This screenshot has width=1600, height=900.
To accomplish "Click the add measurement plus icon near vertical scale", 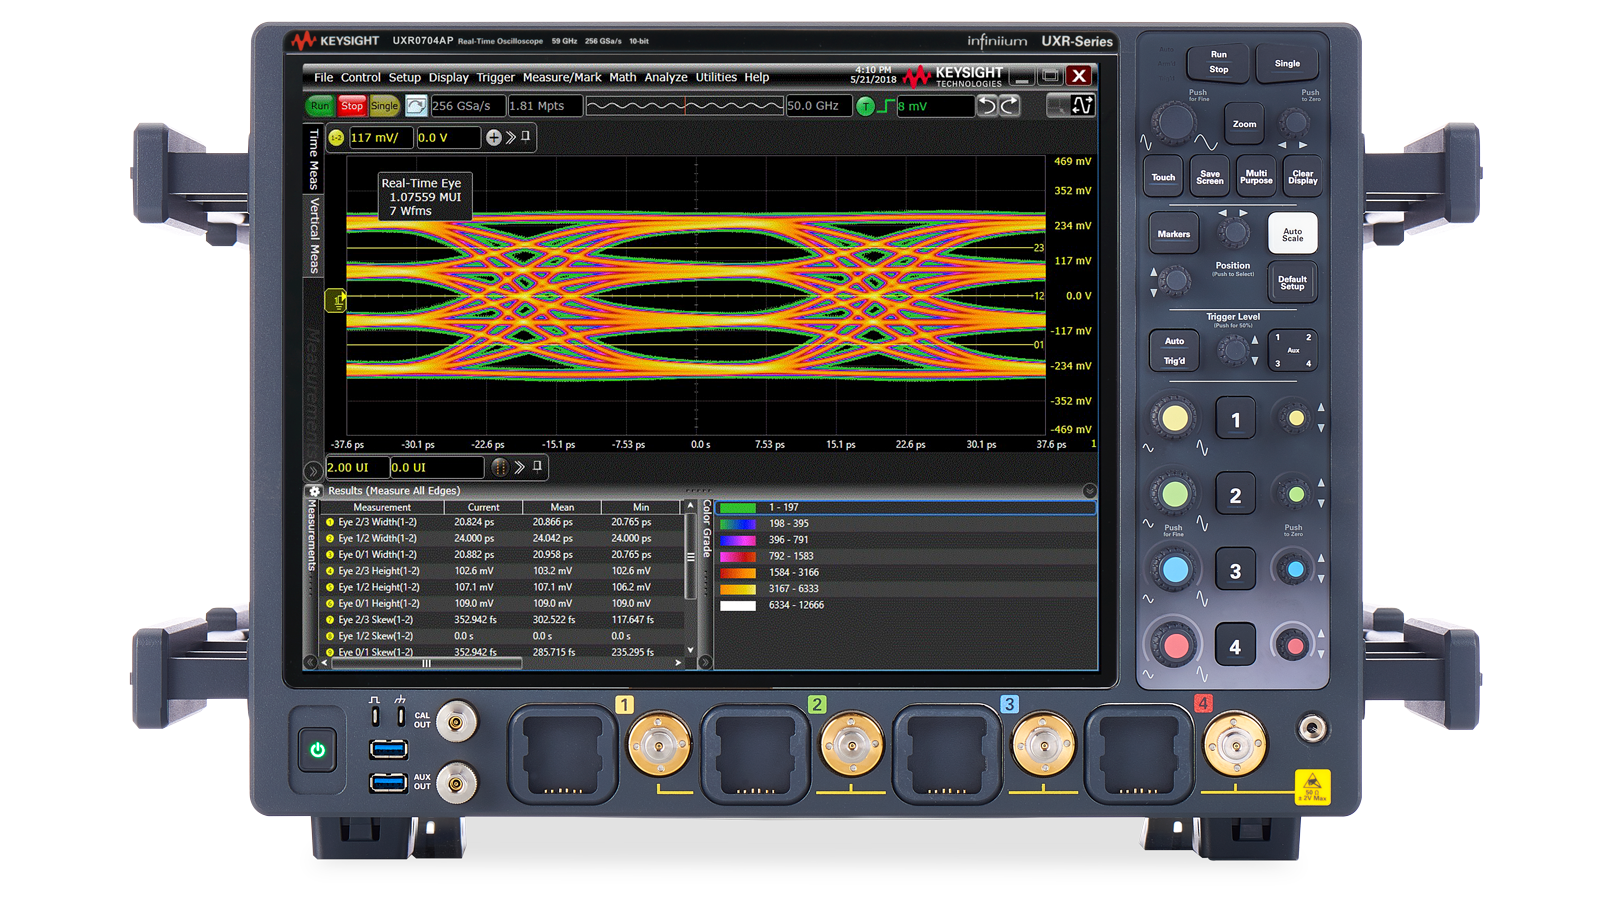I will point(492,138).
